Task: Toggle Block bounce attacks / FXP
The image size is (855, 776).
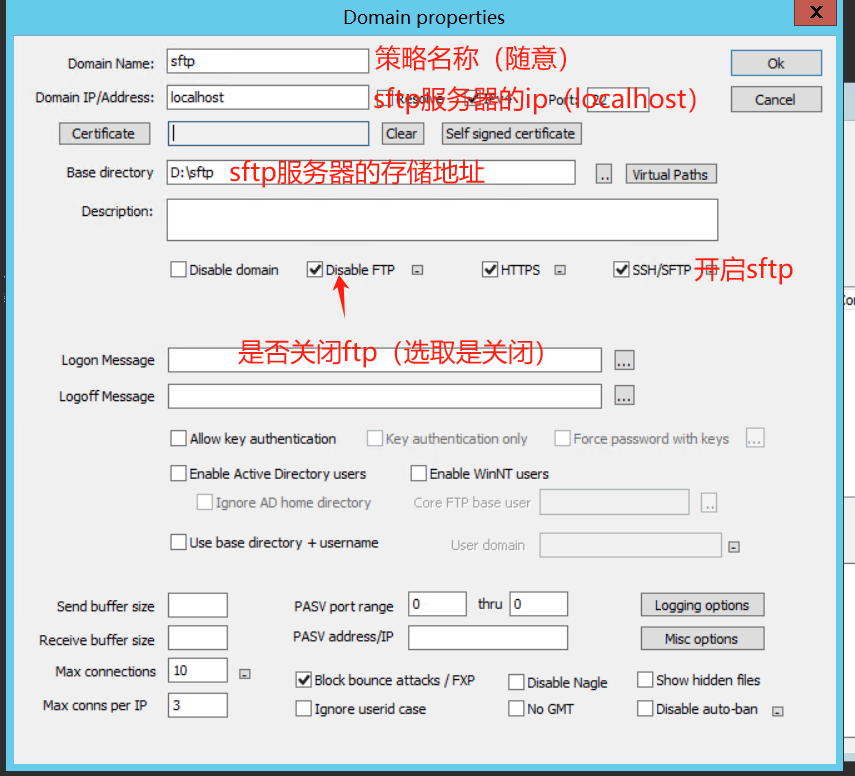Action: tap(303, 680)
